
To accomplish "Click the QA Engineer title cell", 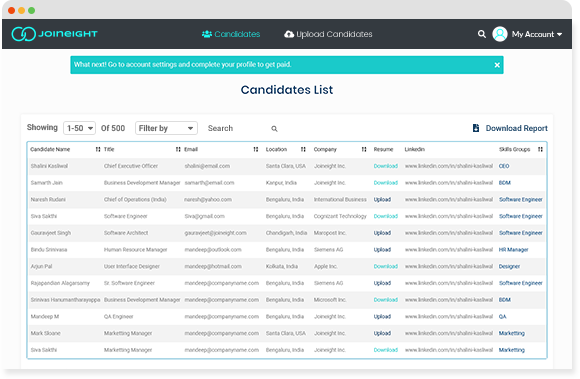I will pos(118,317).
